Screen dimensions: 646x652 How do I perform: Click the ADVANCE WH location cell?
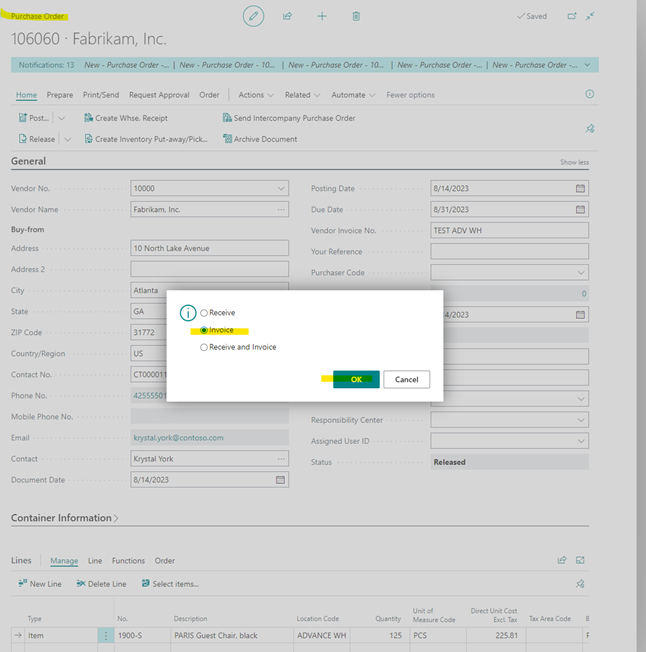pos(322,635)
